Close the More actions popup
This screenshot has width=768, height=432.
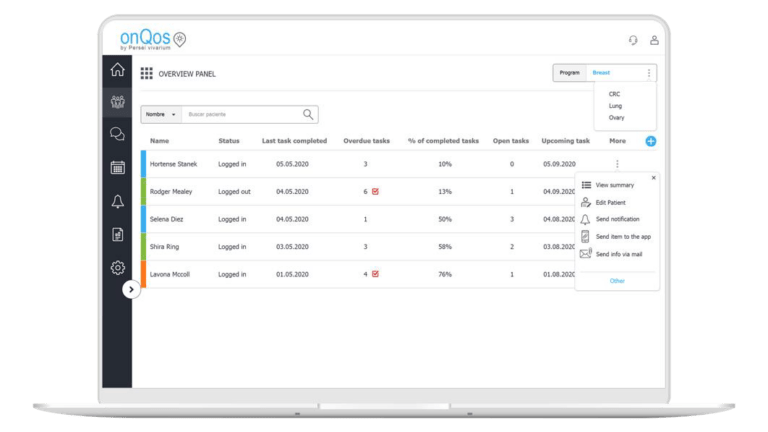point(653,177)
